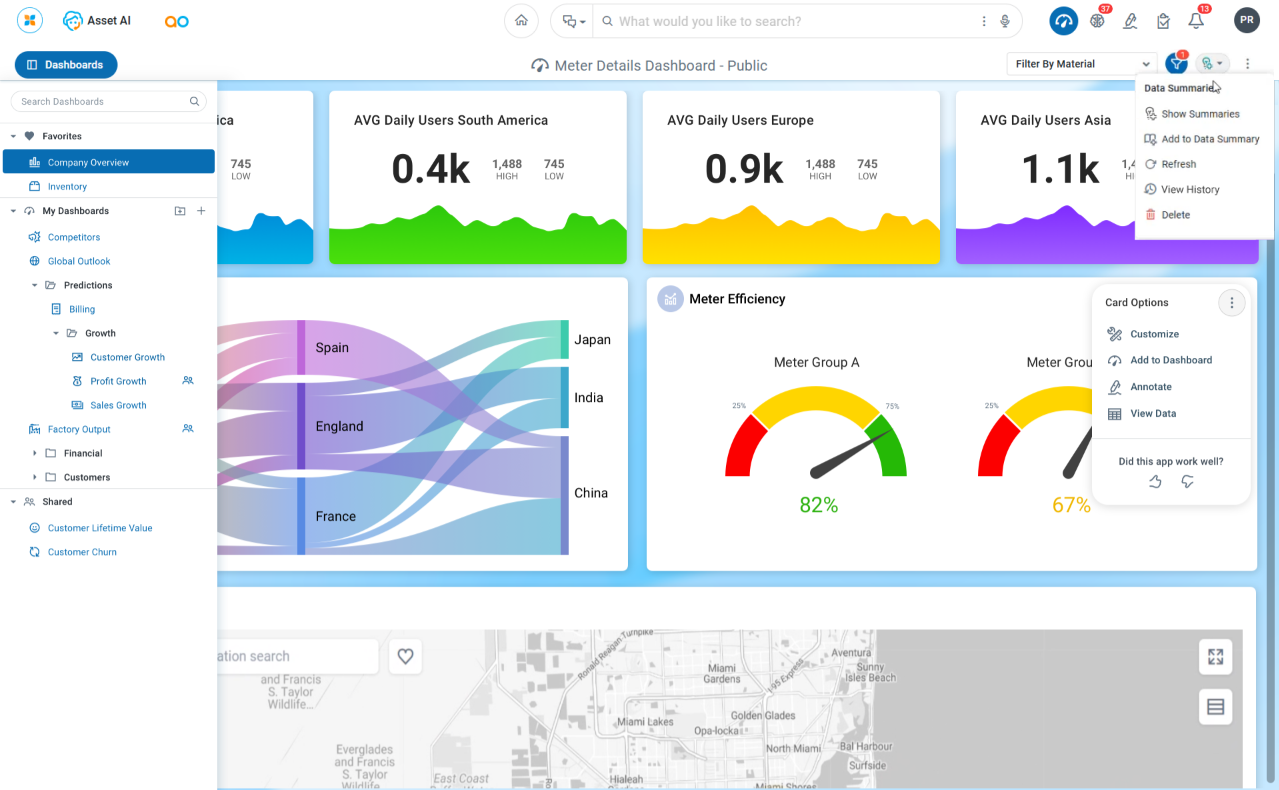Collapse the Favorites section
1279x790 pixels.
pyautogui.click(x=13, y=136)
